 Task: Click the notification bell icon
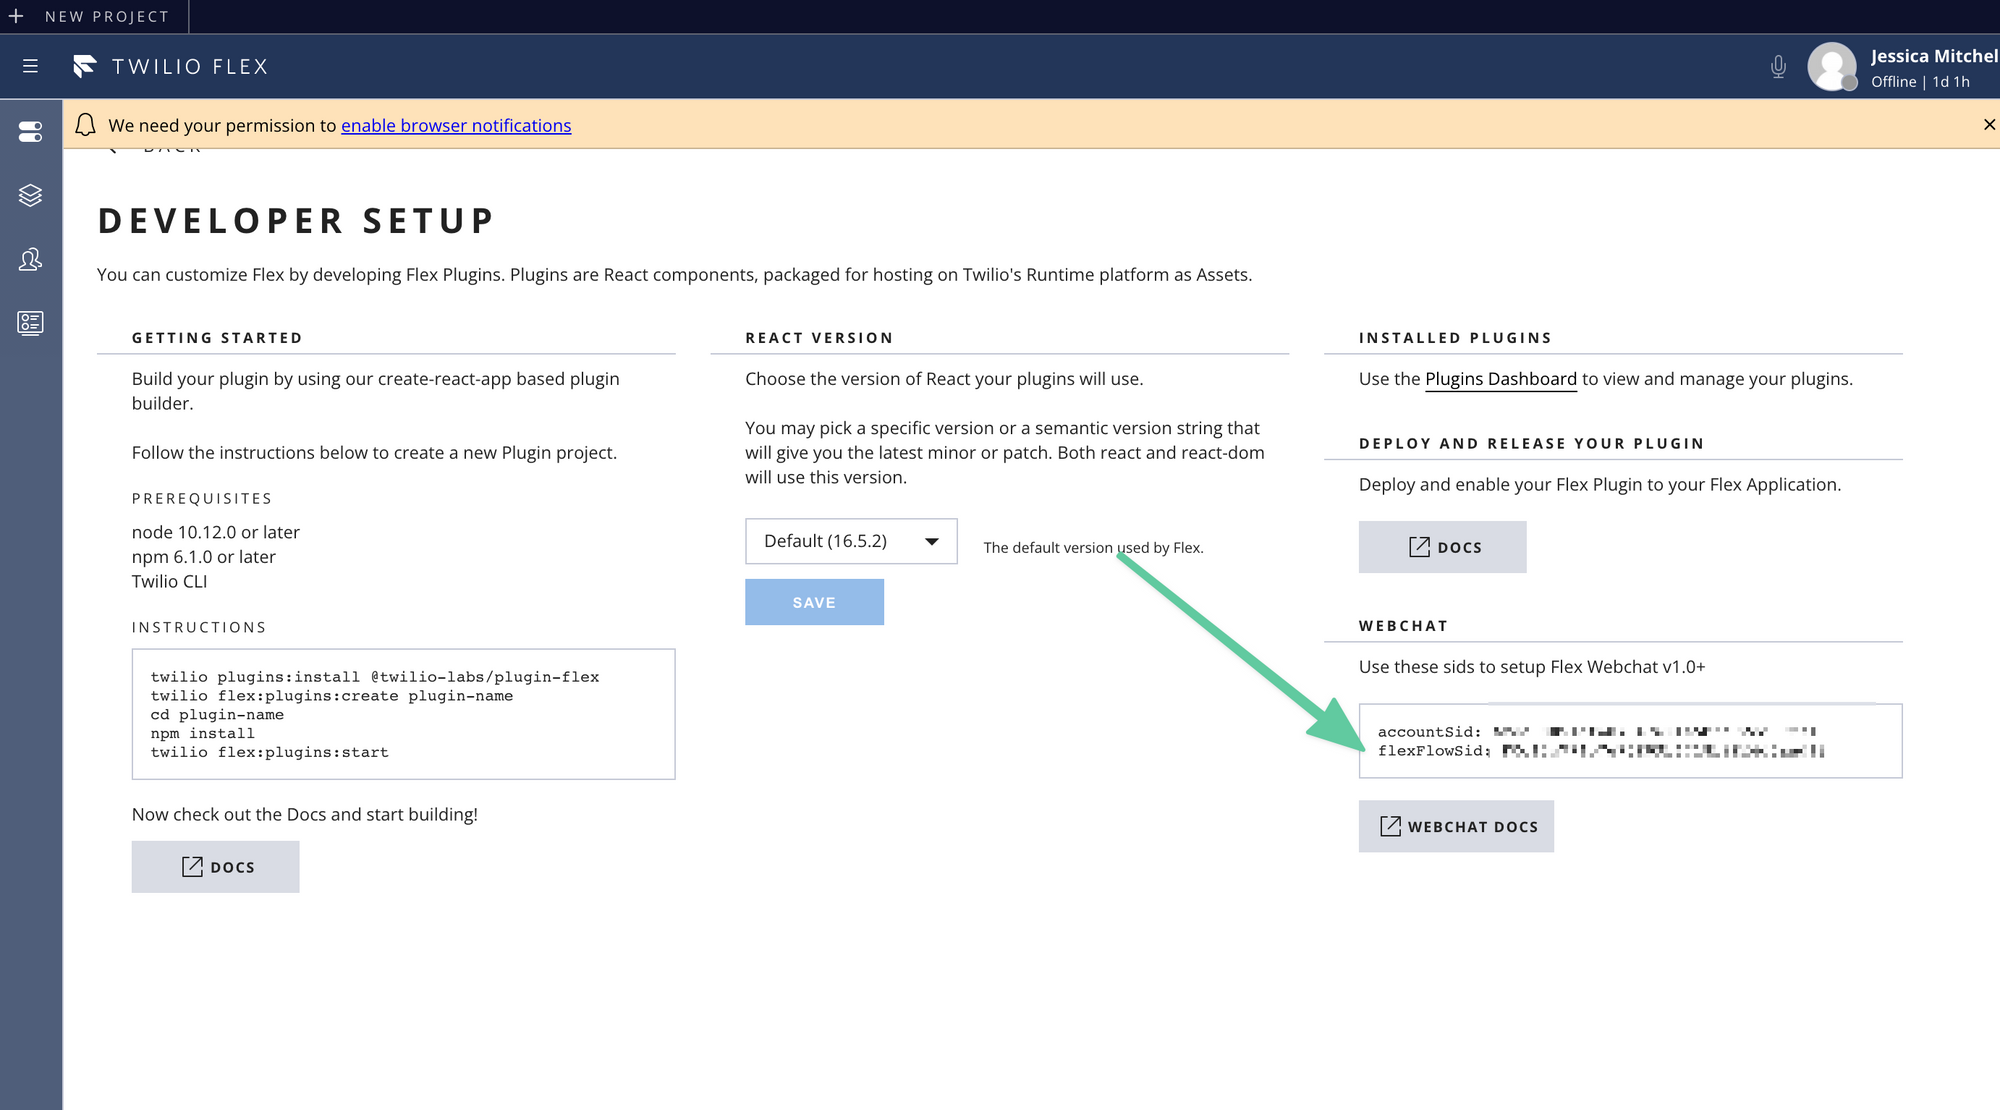(86, 125)
